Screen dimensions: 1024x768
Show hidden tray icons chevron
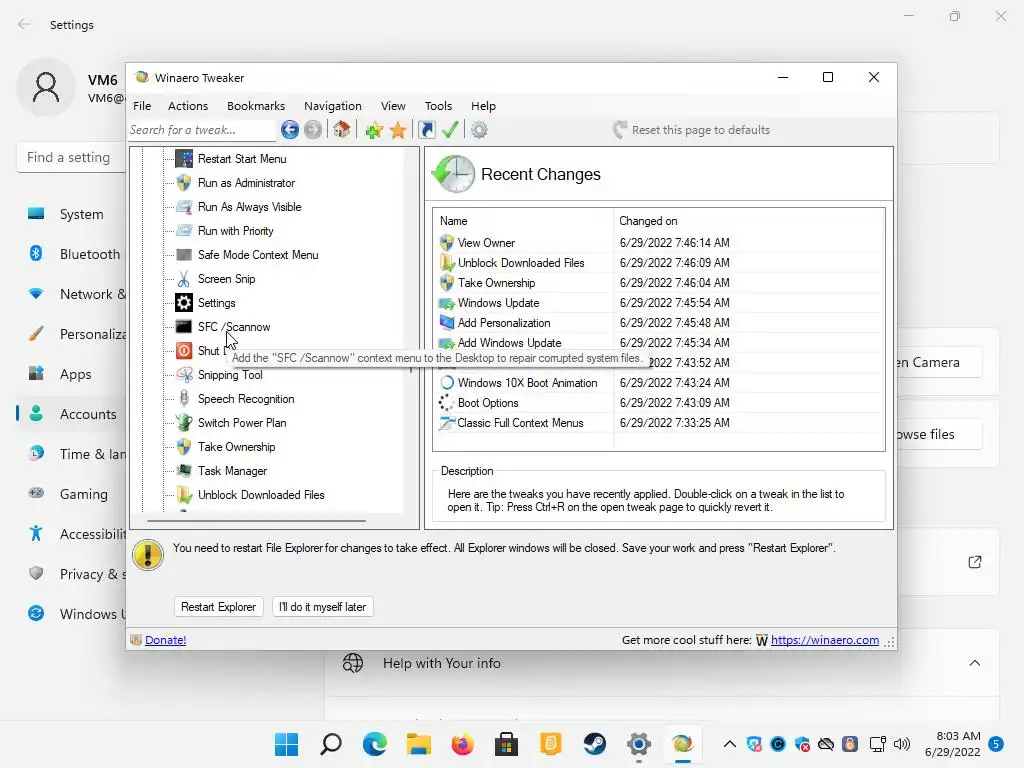(730, 744)
